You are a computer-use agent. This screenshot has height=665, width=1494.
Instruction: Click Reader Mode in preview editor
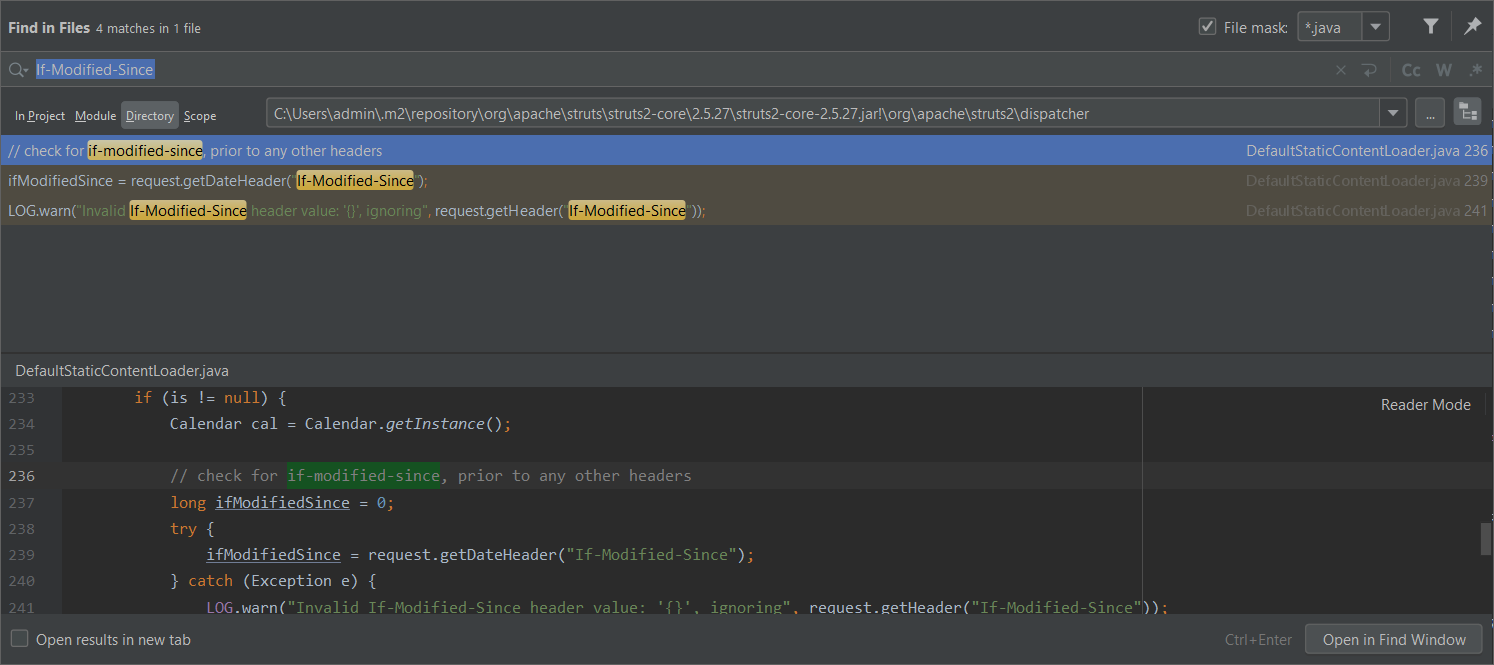pyautogui.click(x=1425, y=405)
